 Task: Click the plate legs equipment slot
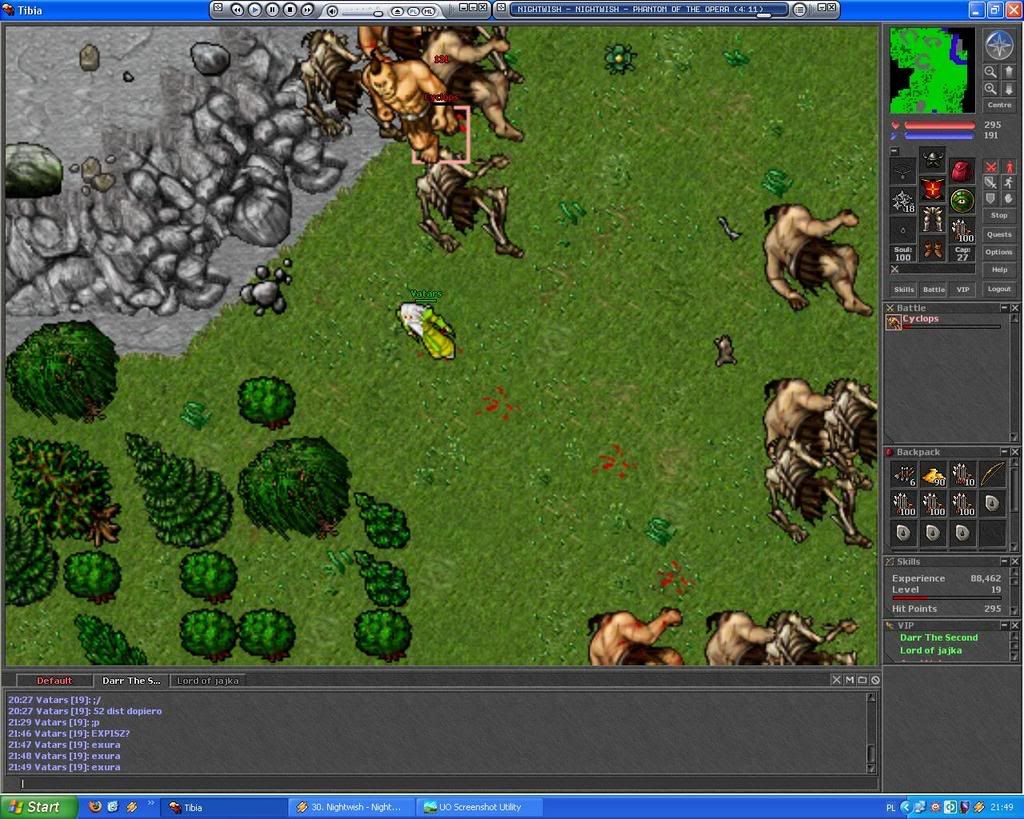tap(933, 219)
